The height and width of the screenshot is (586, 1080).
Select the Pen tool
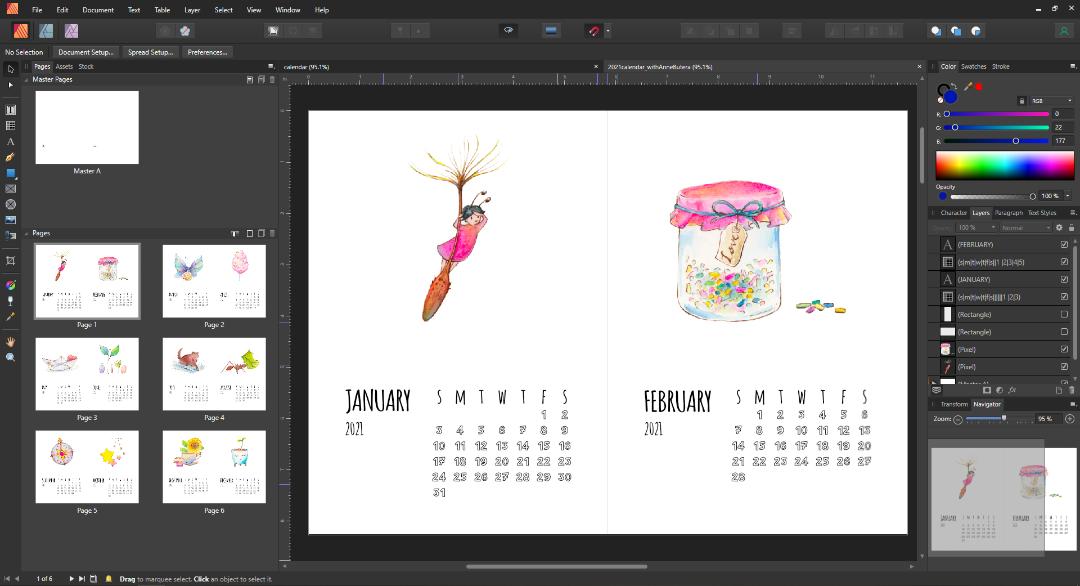pos(10,157)
